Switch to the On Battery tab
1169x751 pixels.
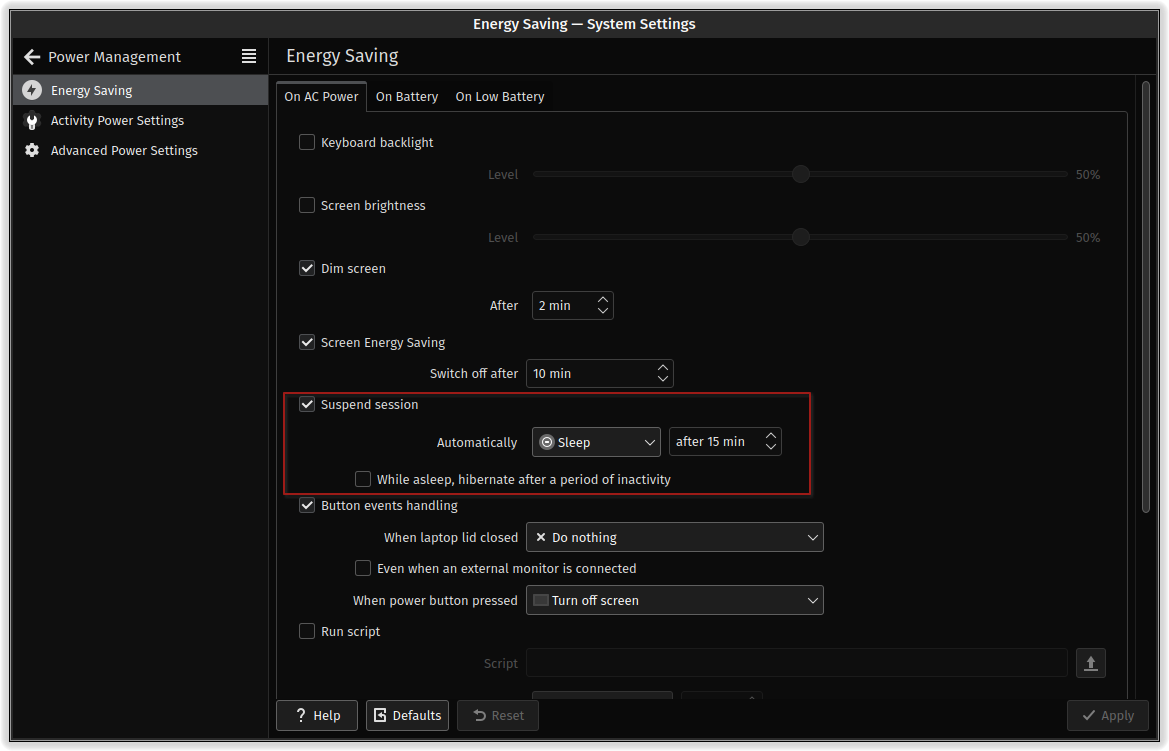pyautogui.click(x=406, y=97)
